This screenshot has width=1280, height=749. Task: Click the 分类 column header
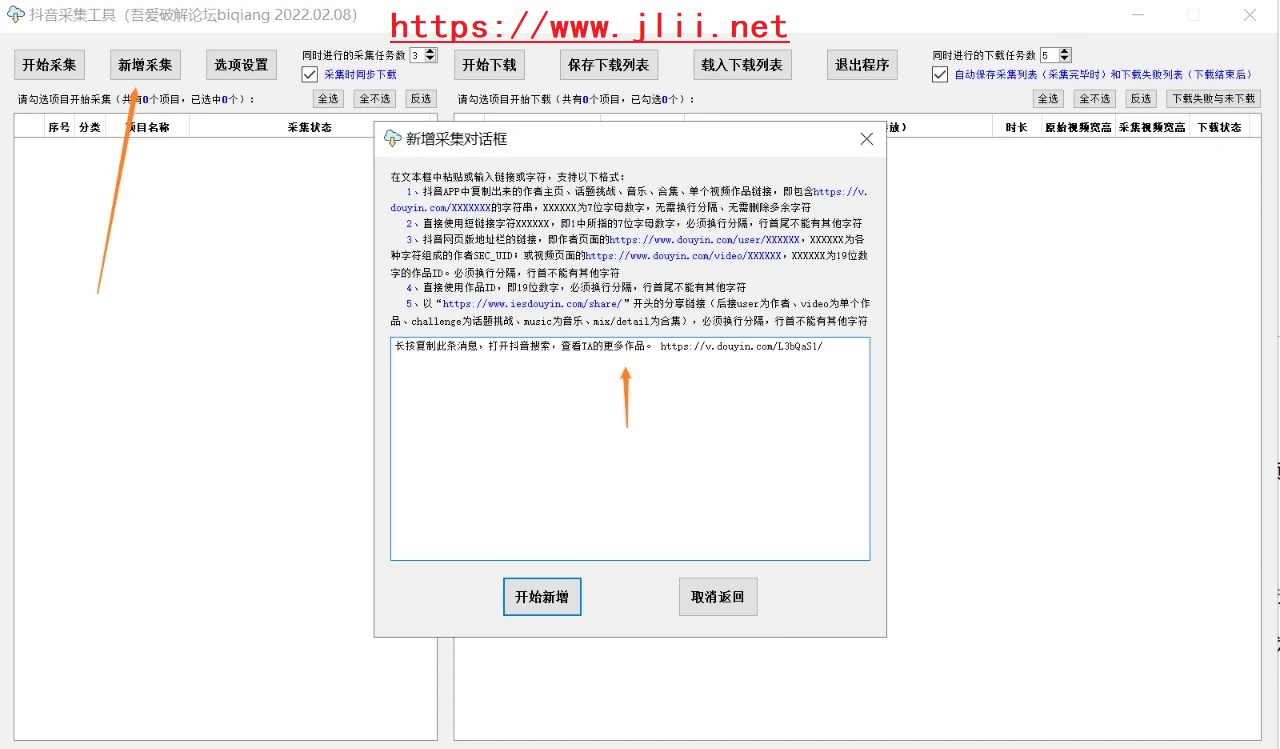[90, 127]
